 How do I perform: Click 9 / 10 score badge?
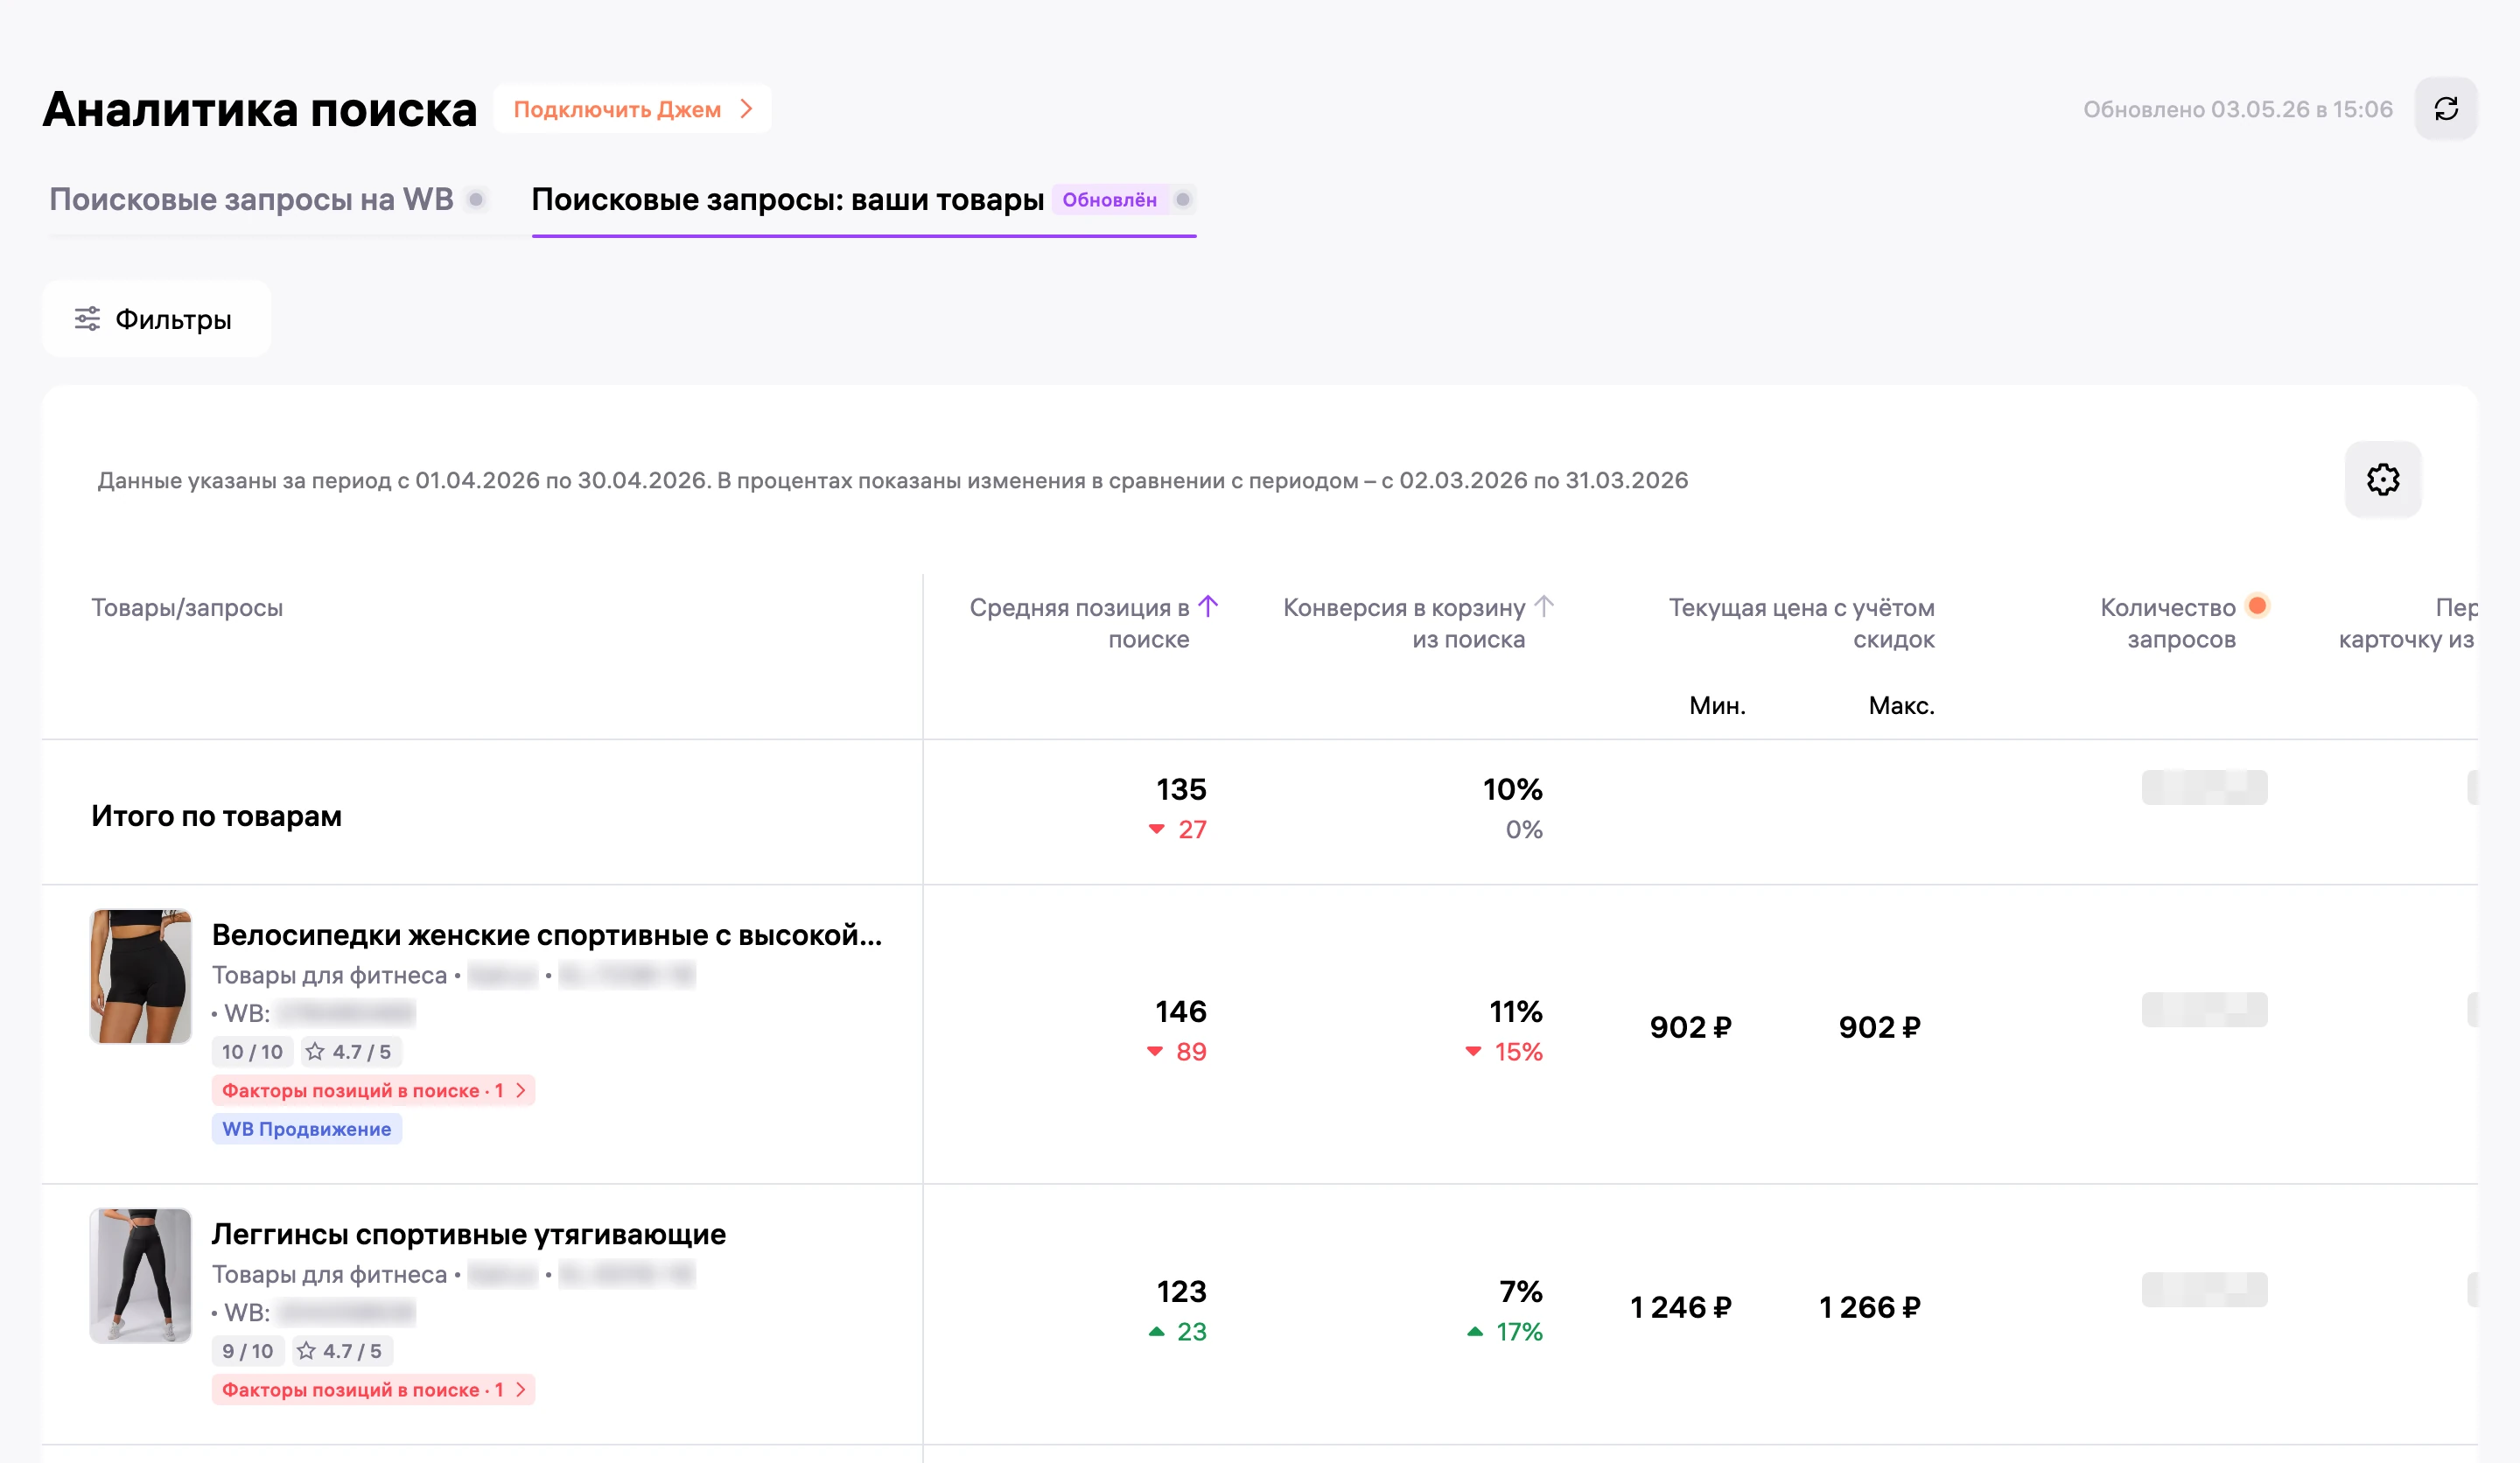point(247,1350)
